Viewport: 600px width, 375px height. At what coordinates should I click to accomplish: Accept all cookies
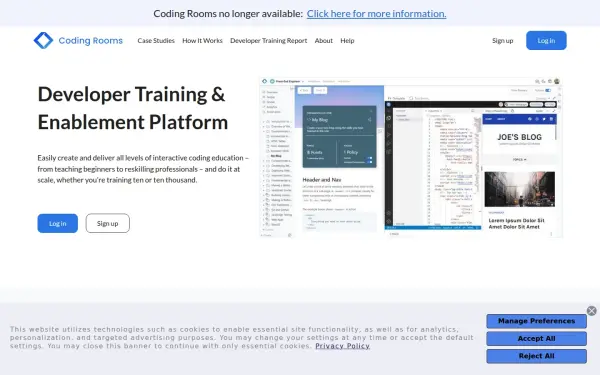point(536,339)
